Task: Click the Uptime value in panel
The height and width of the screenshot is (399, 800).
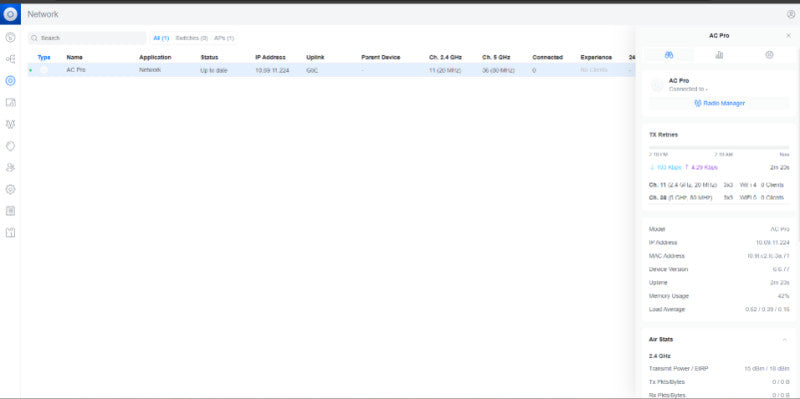Action: pos(781,283)
